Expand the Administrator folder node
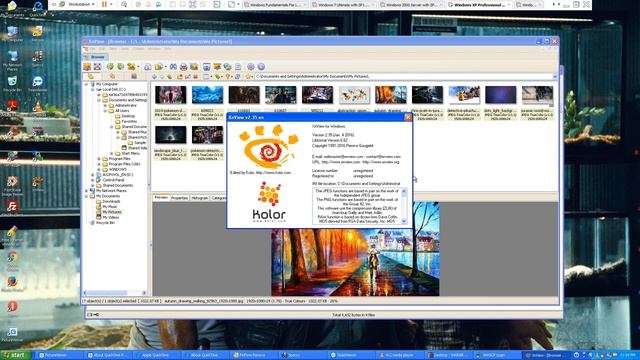This screenshot has height=360, width=640. [x=105, y=105]
